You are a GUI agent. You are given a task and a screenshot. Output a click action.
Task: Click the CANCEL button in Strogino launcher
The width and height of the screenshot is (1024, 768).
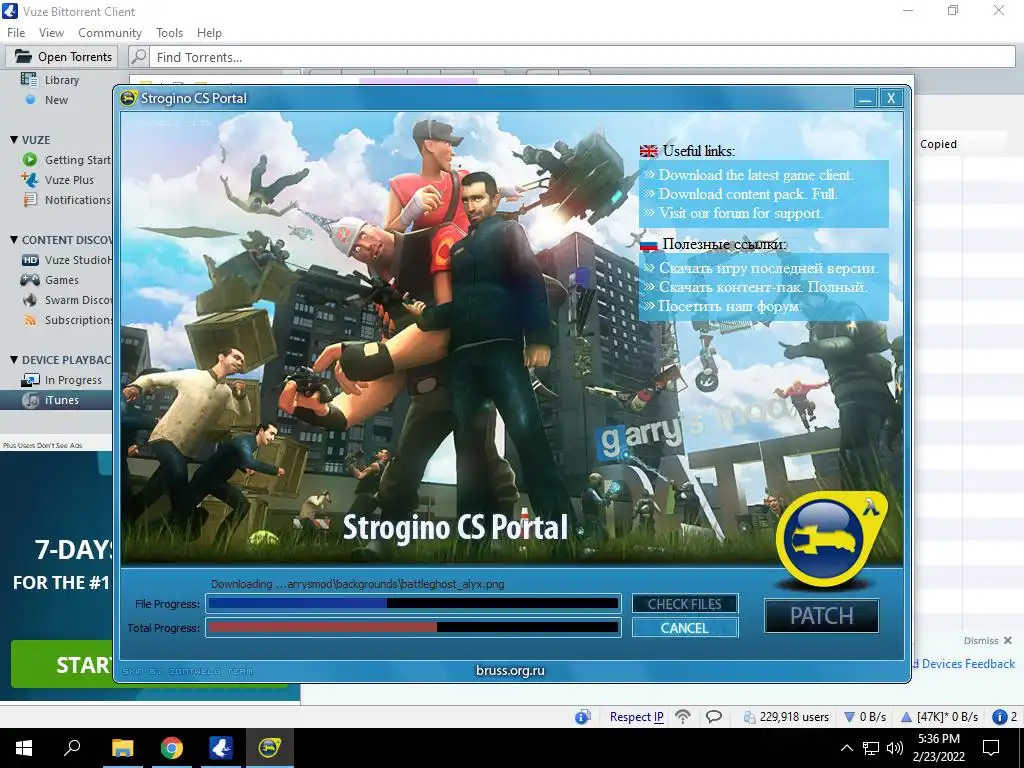685,628
